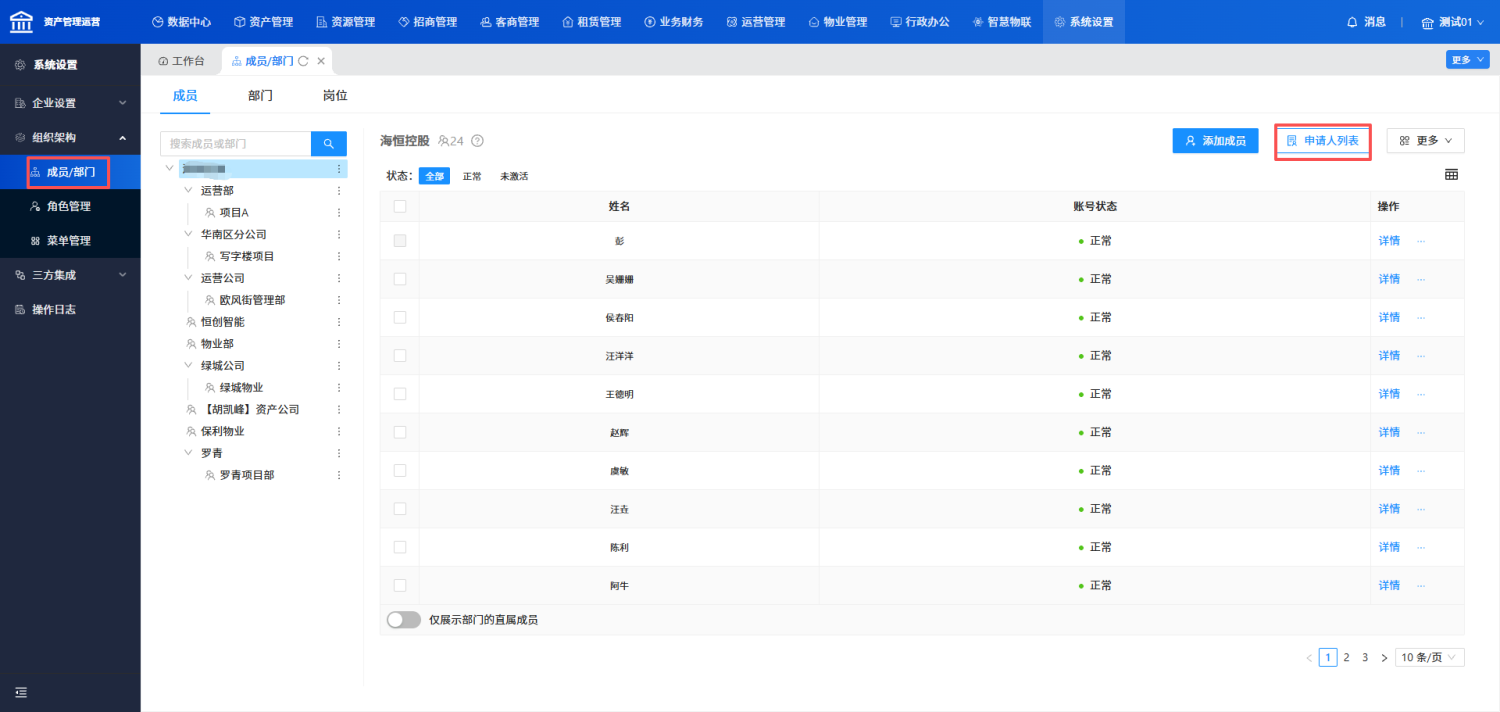
Task: Click the help question mark beside member count
Action: click(477, 141)
